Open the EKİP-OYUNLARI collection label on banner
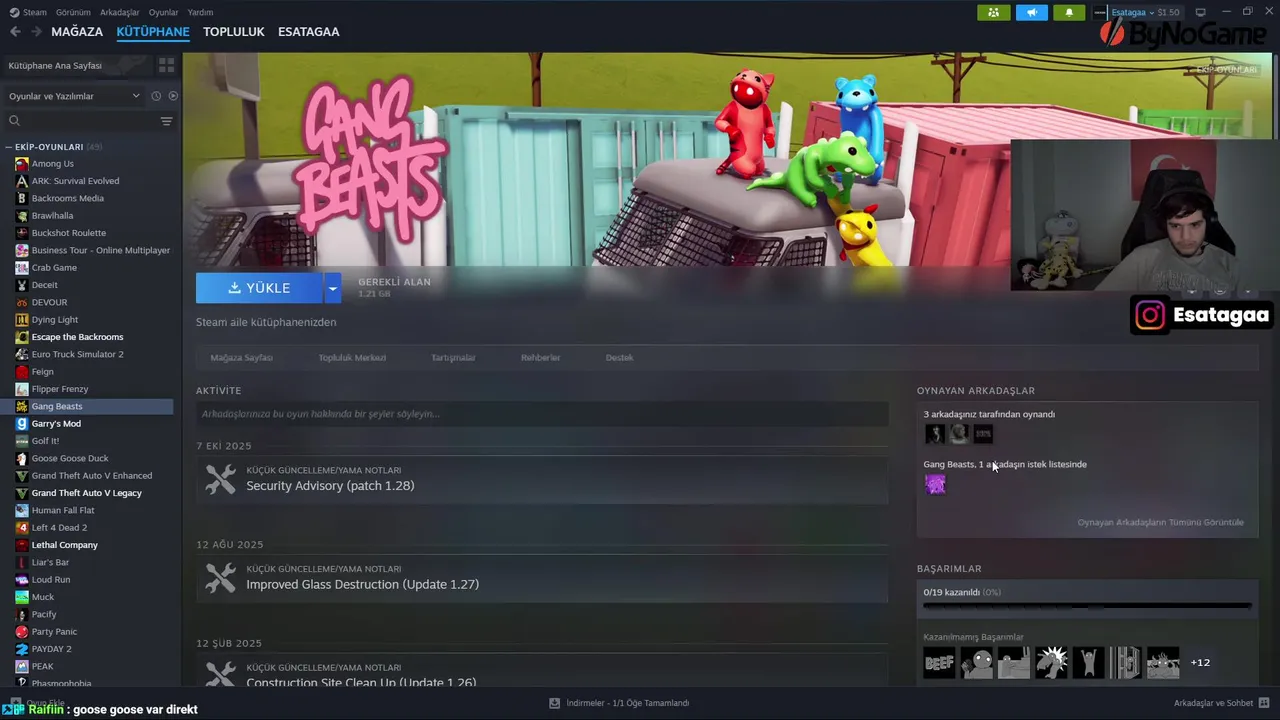 tap(1227, 70)
